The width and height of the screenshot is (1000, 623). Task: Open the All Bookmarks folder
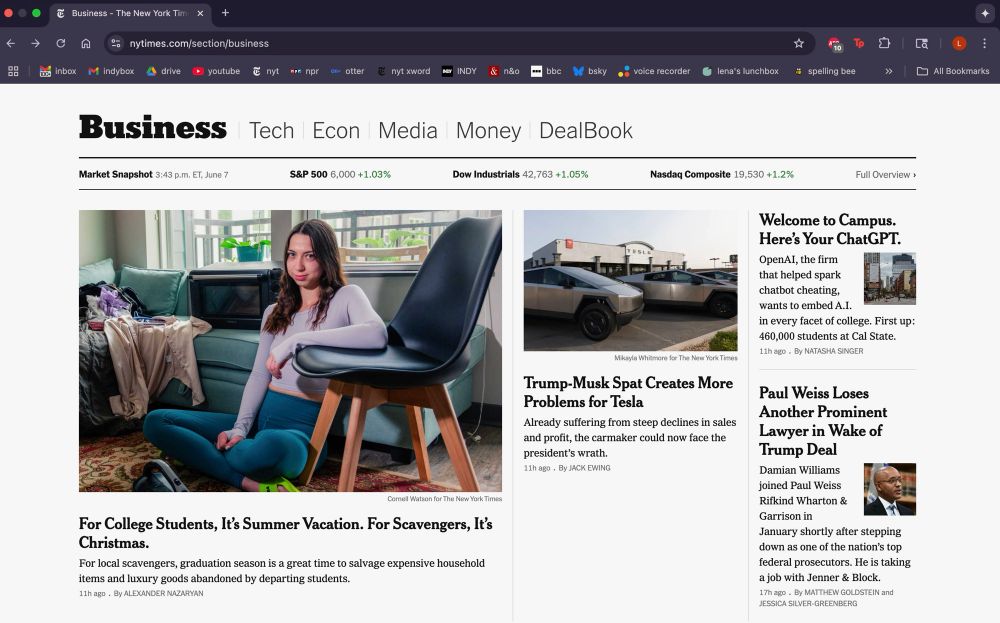(953, 71)
